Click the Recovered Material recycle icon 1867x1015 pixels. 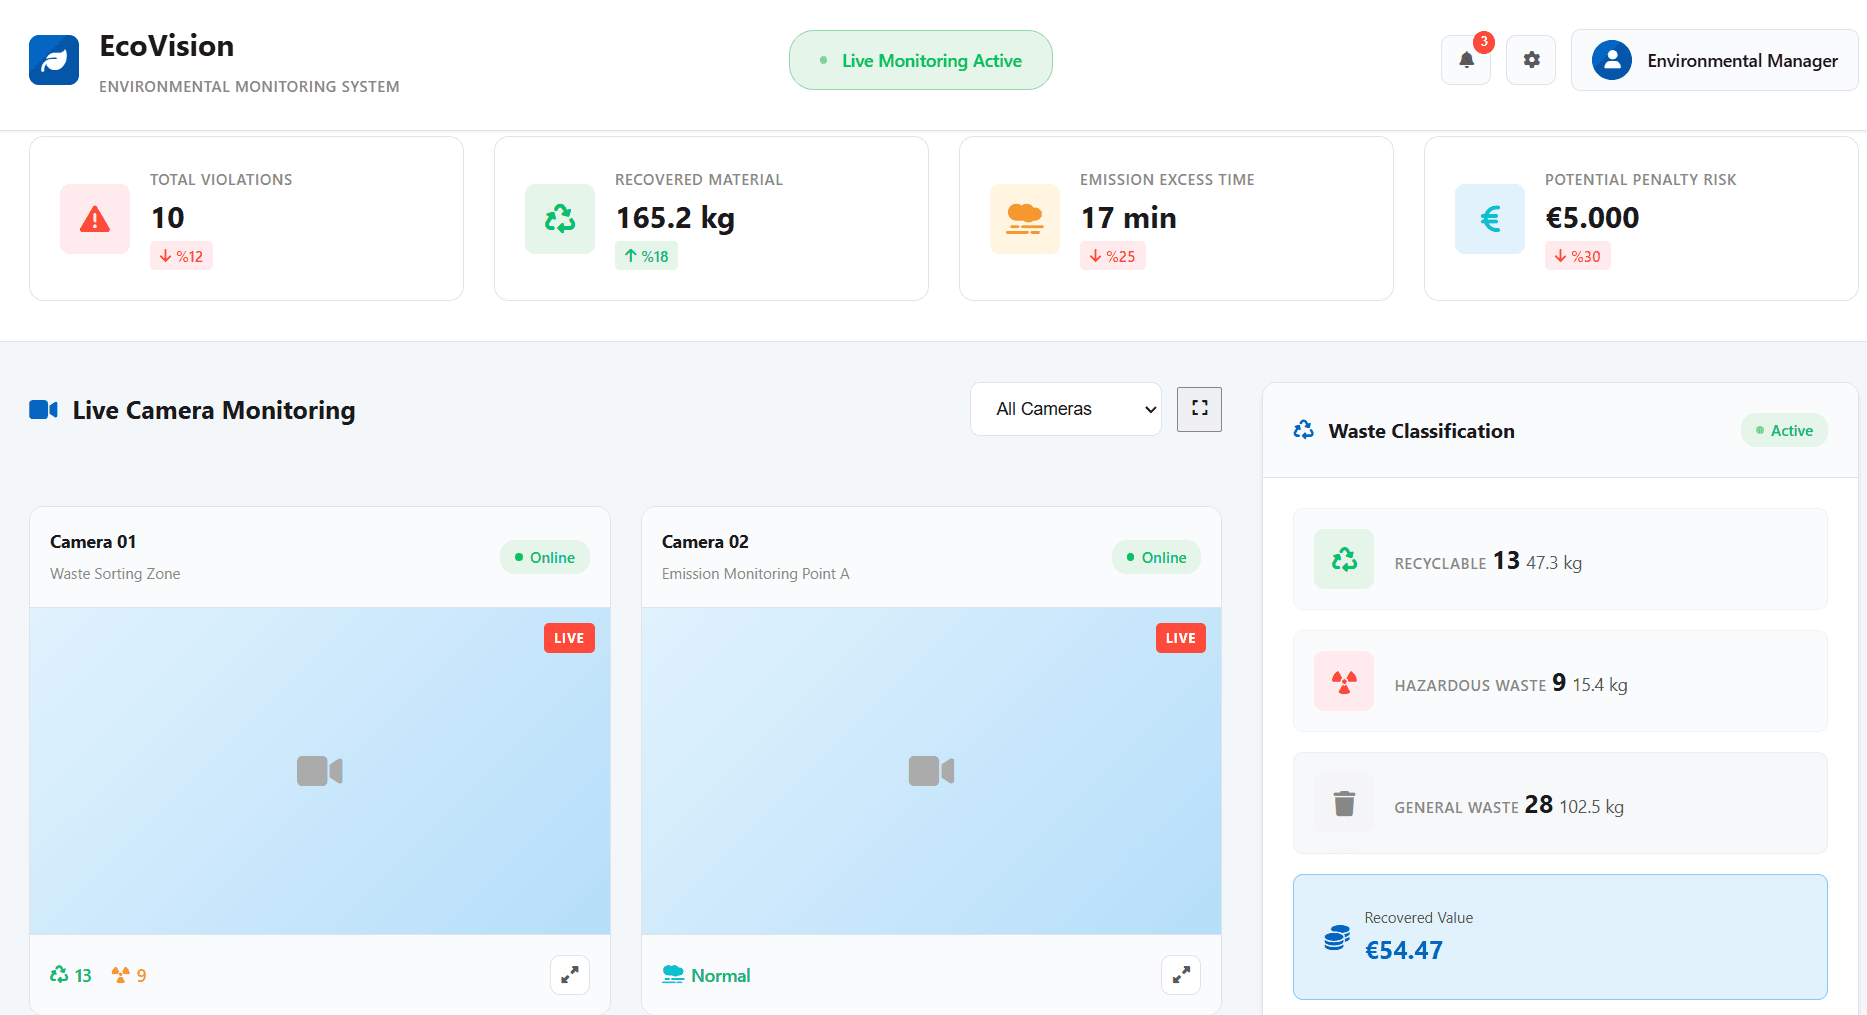(560, 219)
